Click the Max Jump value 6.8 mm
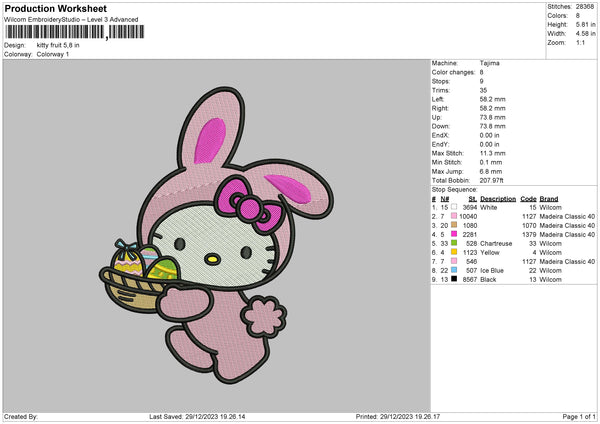The image size is (600, 424). tap(491, 171)
